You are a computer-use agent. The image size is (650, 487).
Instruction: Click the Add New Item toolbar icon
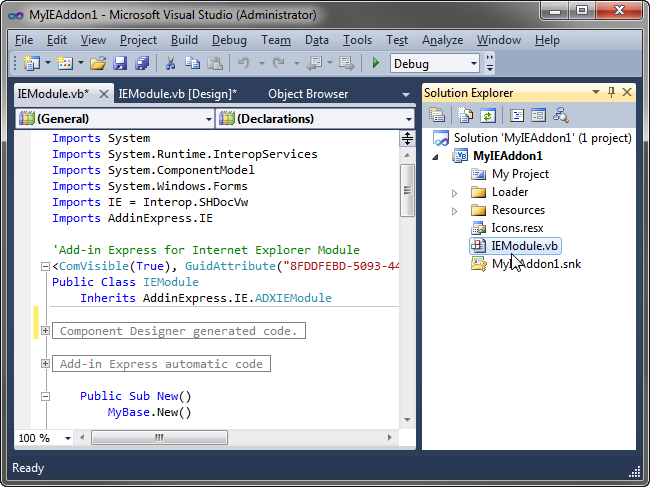click(x=65, y=63)
